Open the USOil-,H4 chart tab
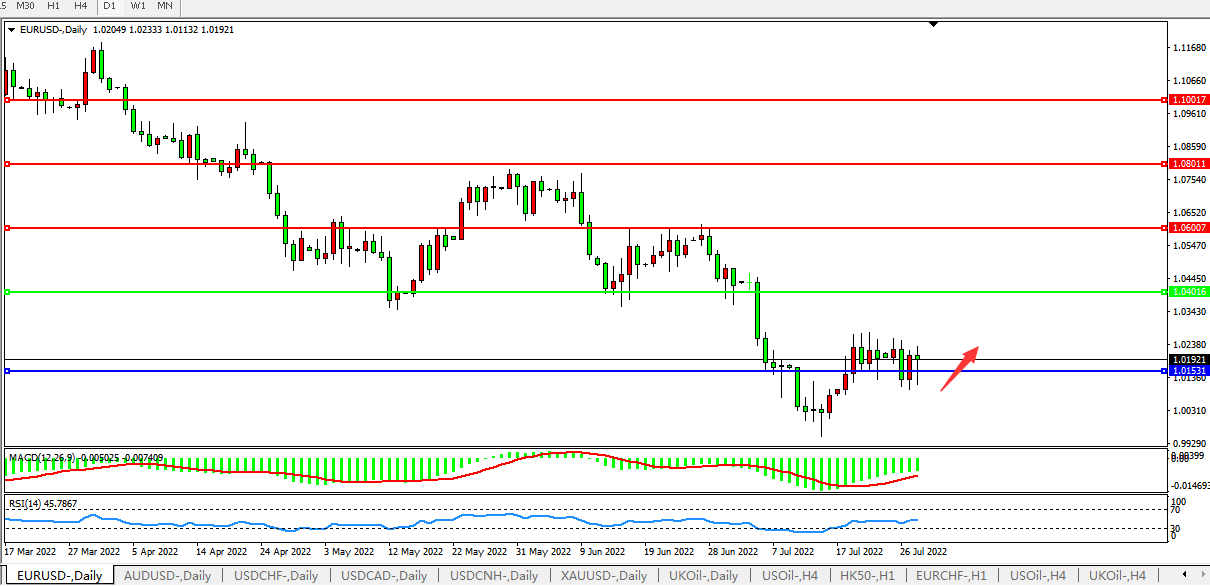This screenshot has height=586, width=1210. 789,576
